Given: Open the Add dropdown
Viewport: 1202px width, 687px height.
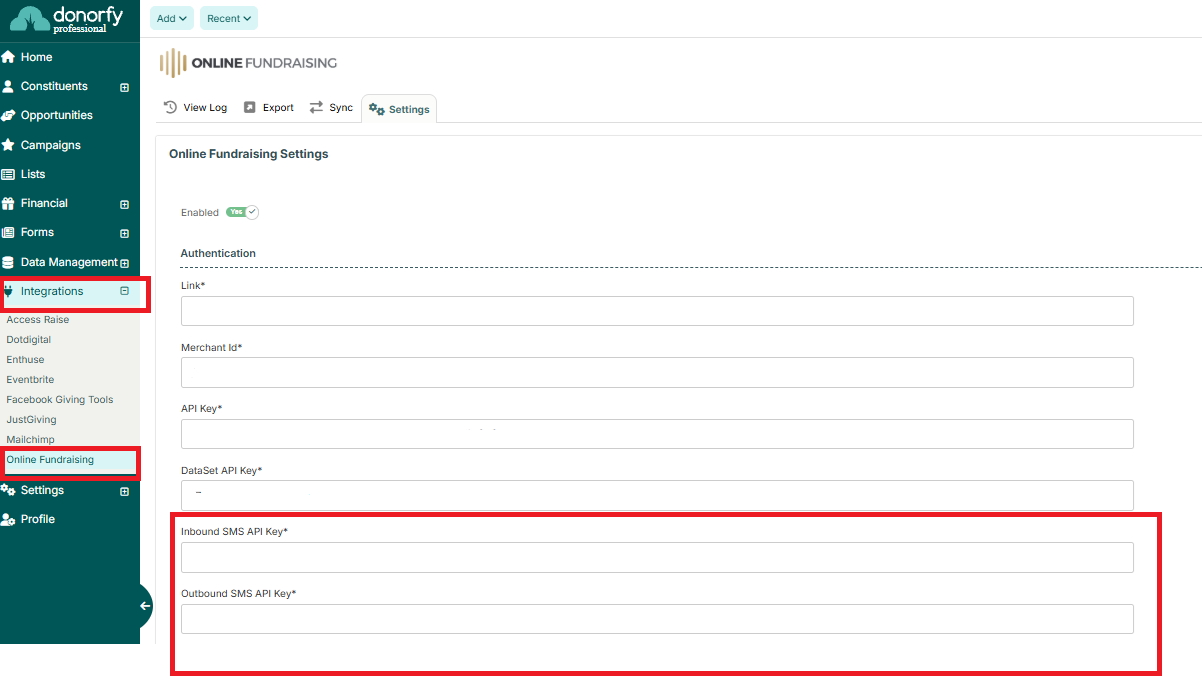Looking at the screenshot, I should pos(172,18).
